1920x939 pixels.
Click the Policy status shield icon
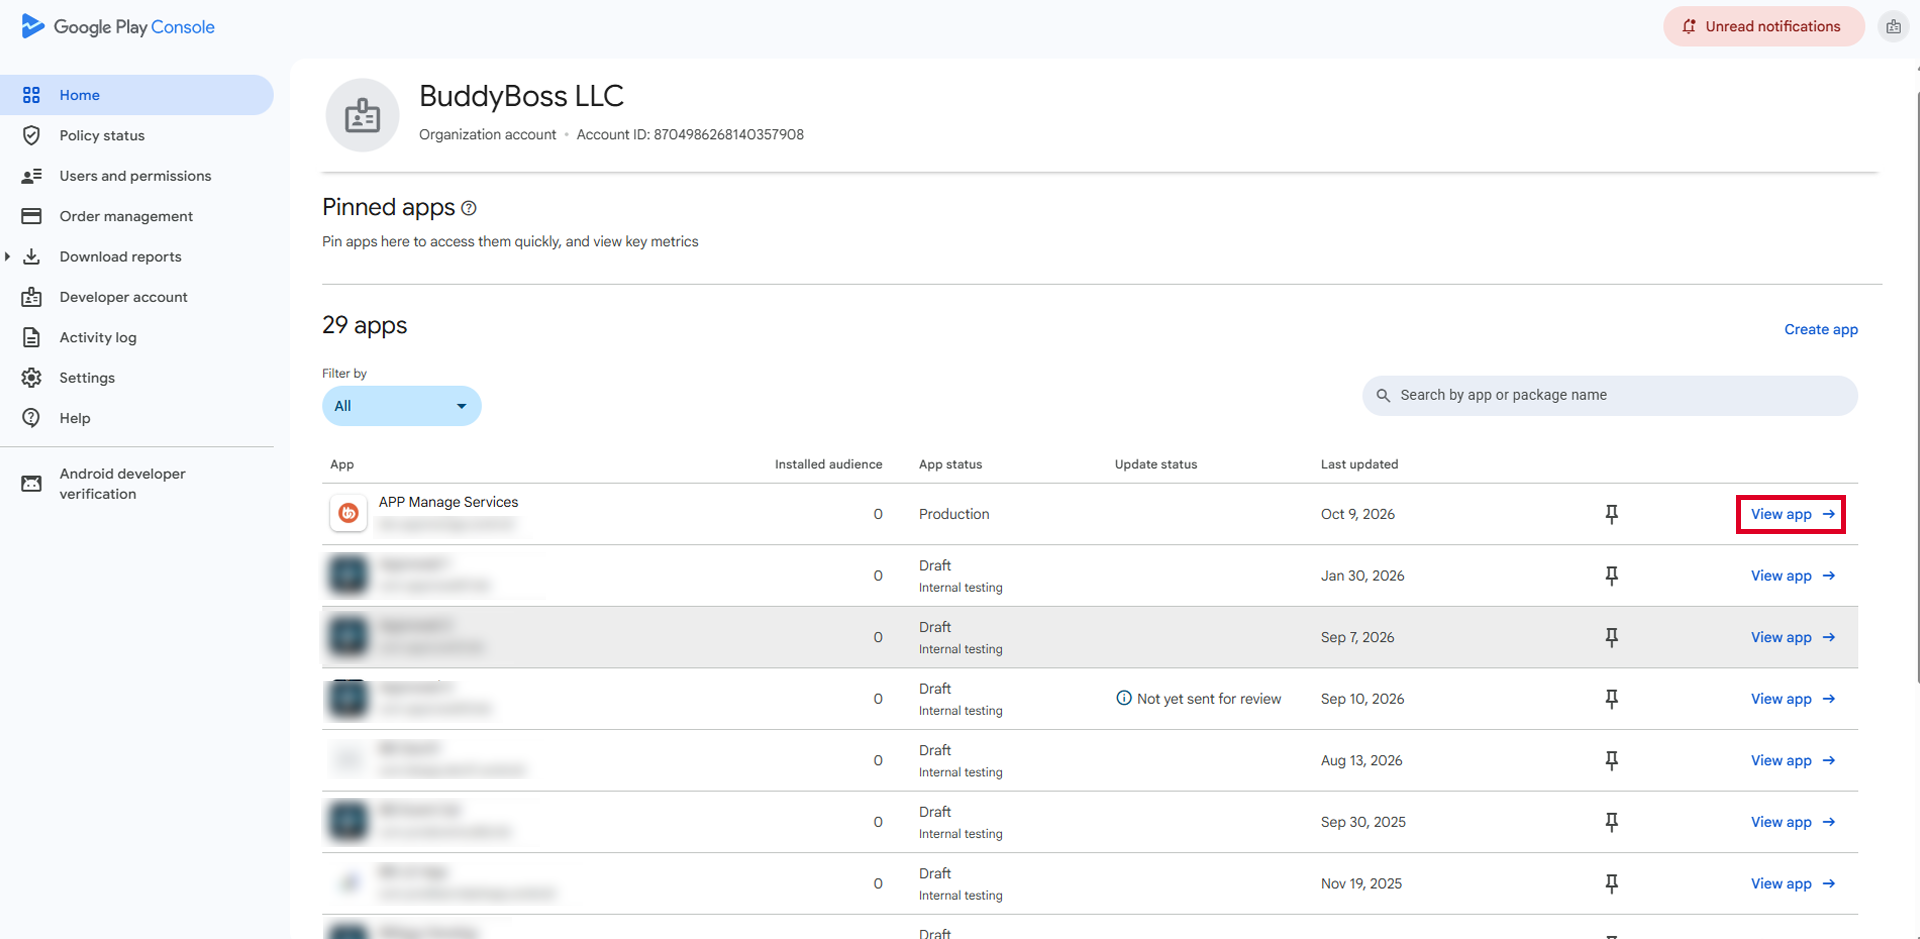point(32,136)
